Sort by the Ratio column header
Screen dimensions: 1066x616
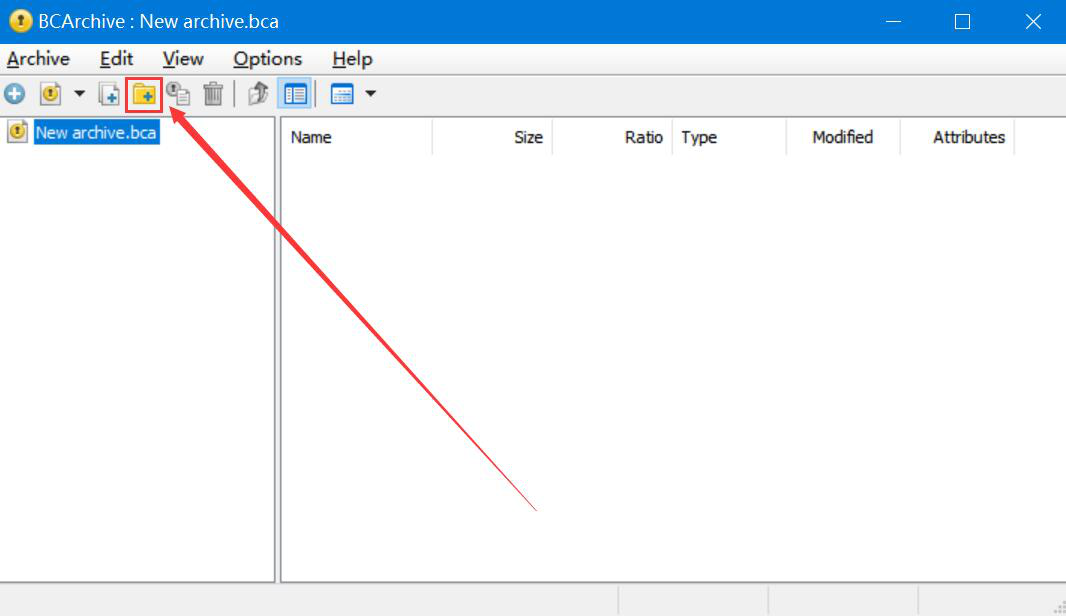point(613,137)
